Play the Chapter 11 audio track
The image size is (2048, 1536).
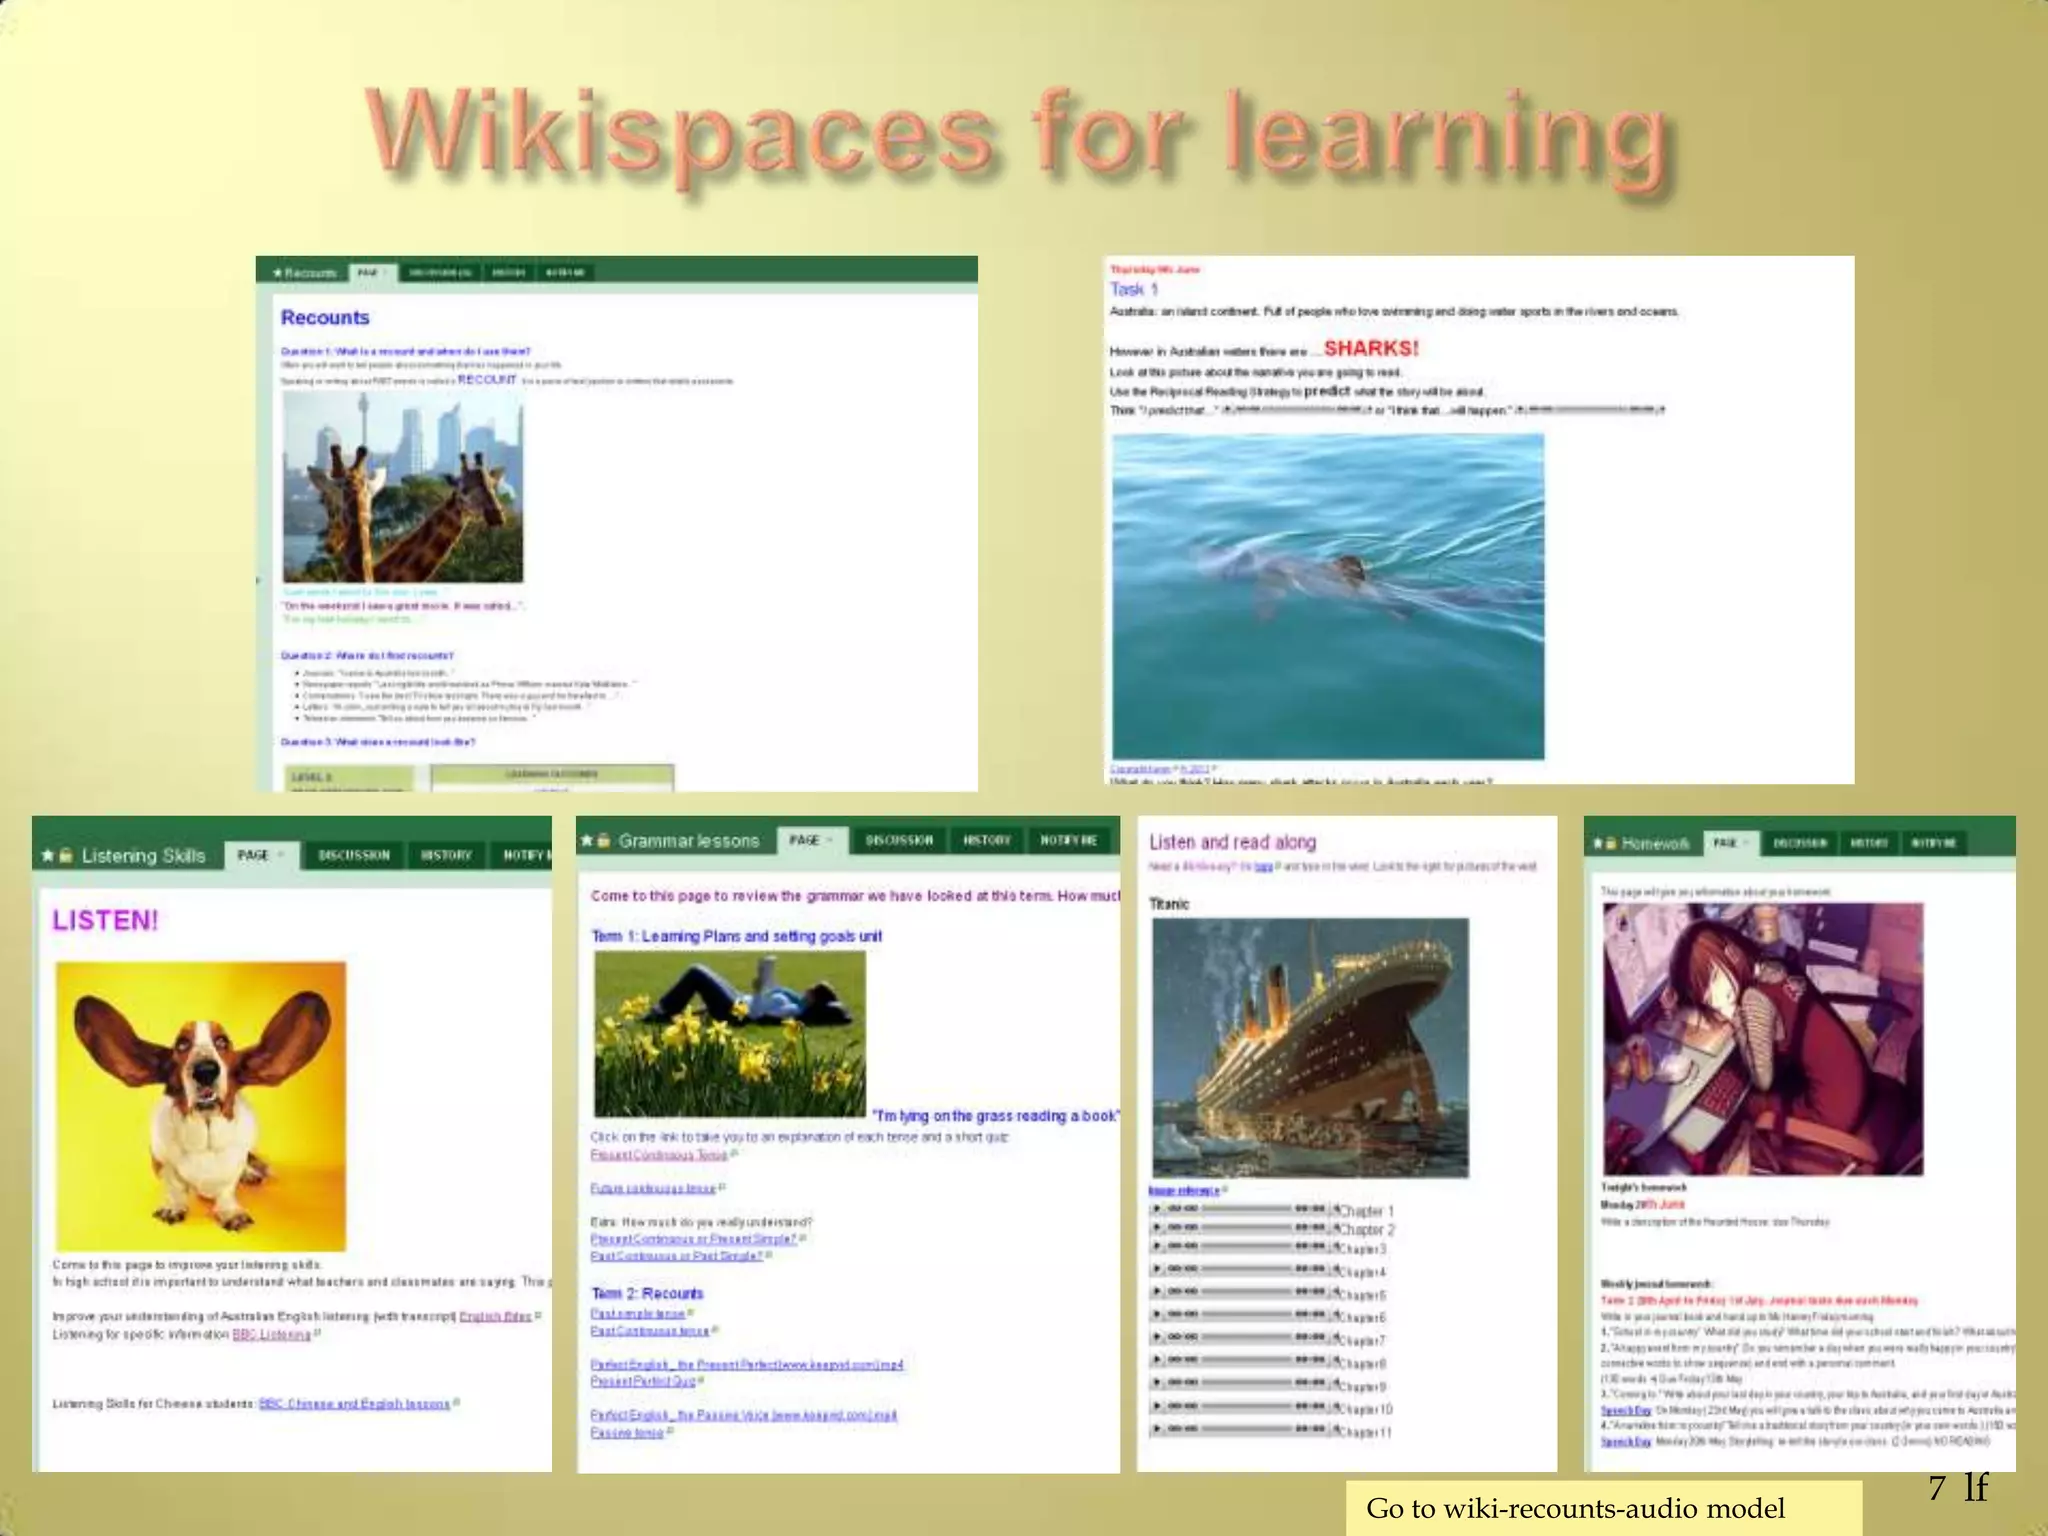(1157, 1429)
